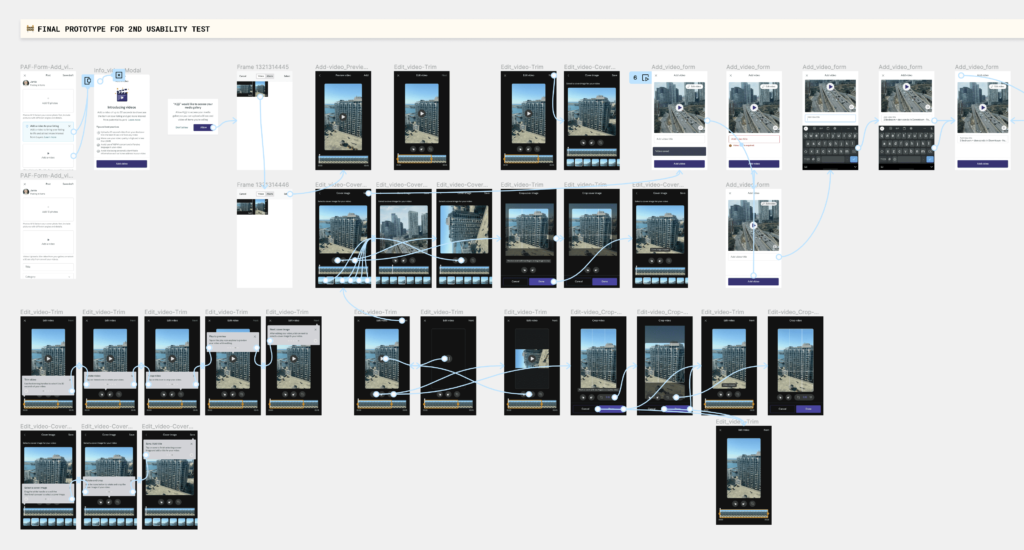Click the construction emoji in the banner title
Image resolution: width=1024 pixels, height=550 pixels.
click(27, 29)
